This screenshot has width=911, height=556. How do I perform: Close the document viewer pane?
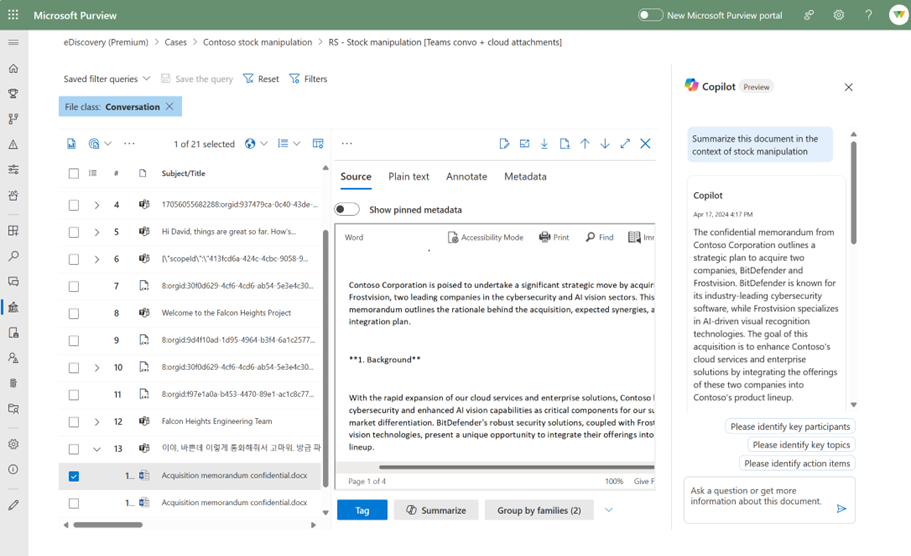645,144
